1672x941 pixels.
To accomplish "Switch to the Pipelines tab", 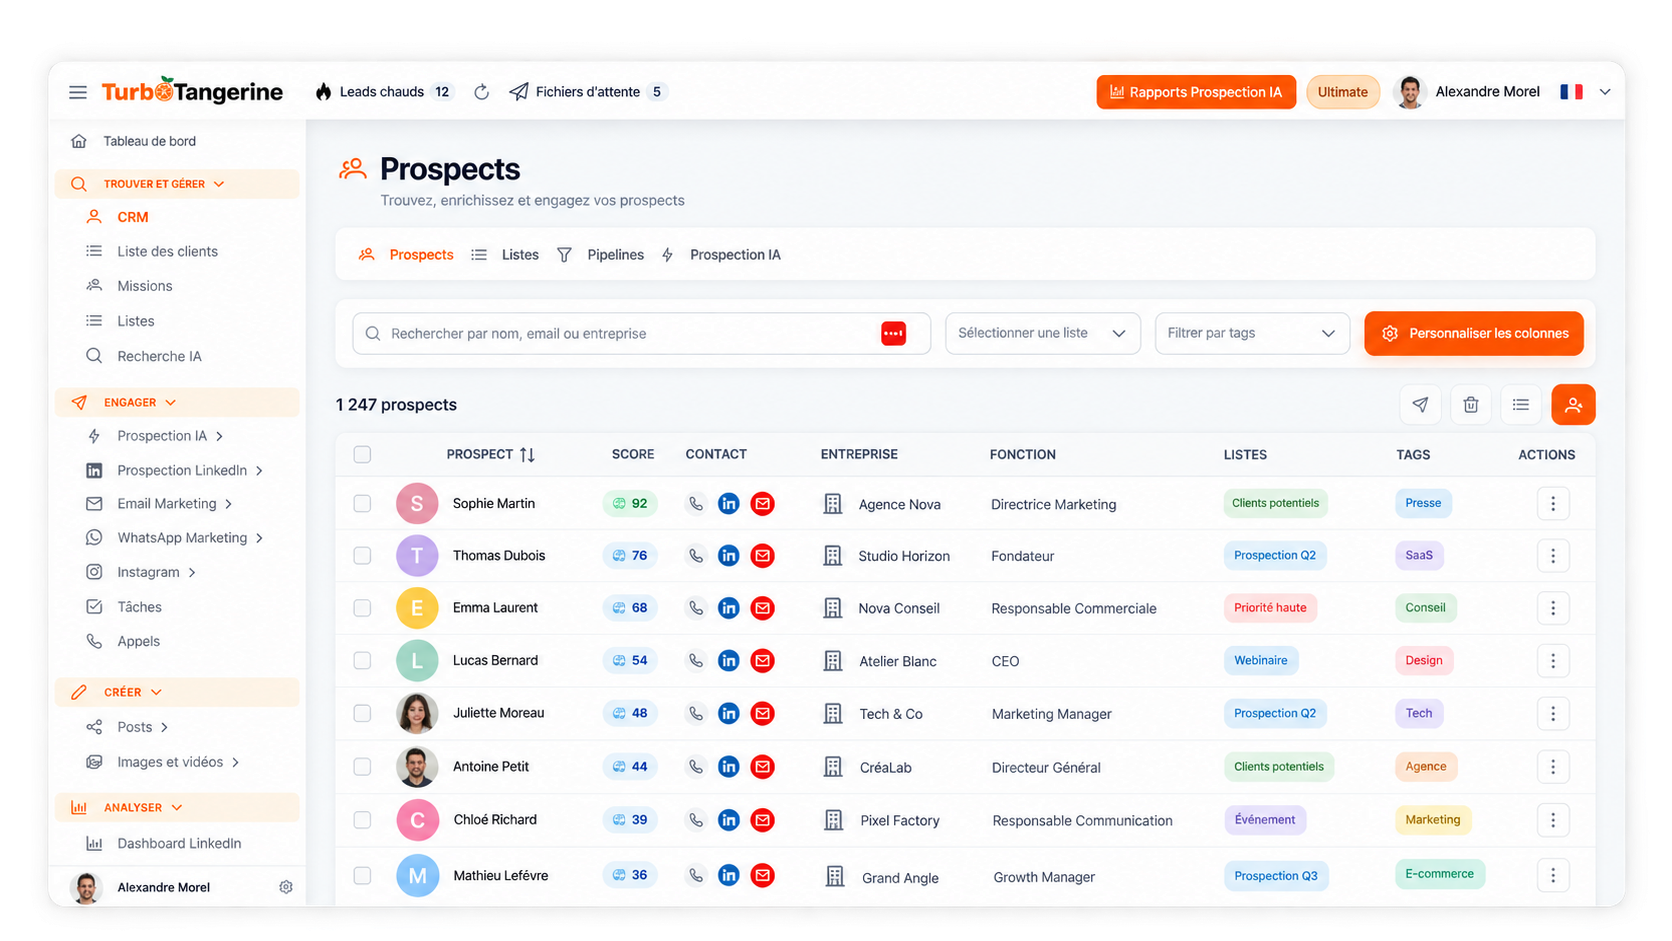I will (x=600, y=255).
